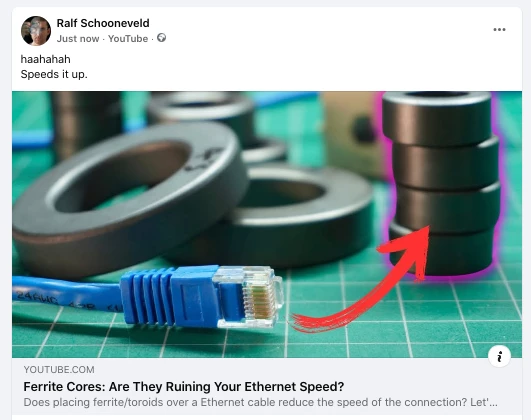The width and height of the screenshot is (531, 420).
Task: Open the Ralf Schooneveld profile name link
Action: click(x=103, y=23)
